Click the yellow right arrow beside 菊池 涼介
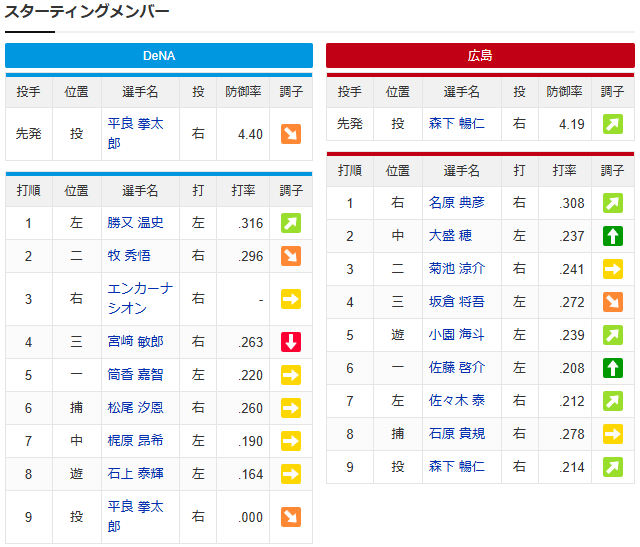This screenshot has height=547, width=640. (613, 269)
